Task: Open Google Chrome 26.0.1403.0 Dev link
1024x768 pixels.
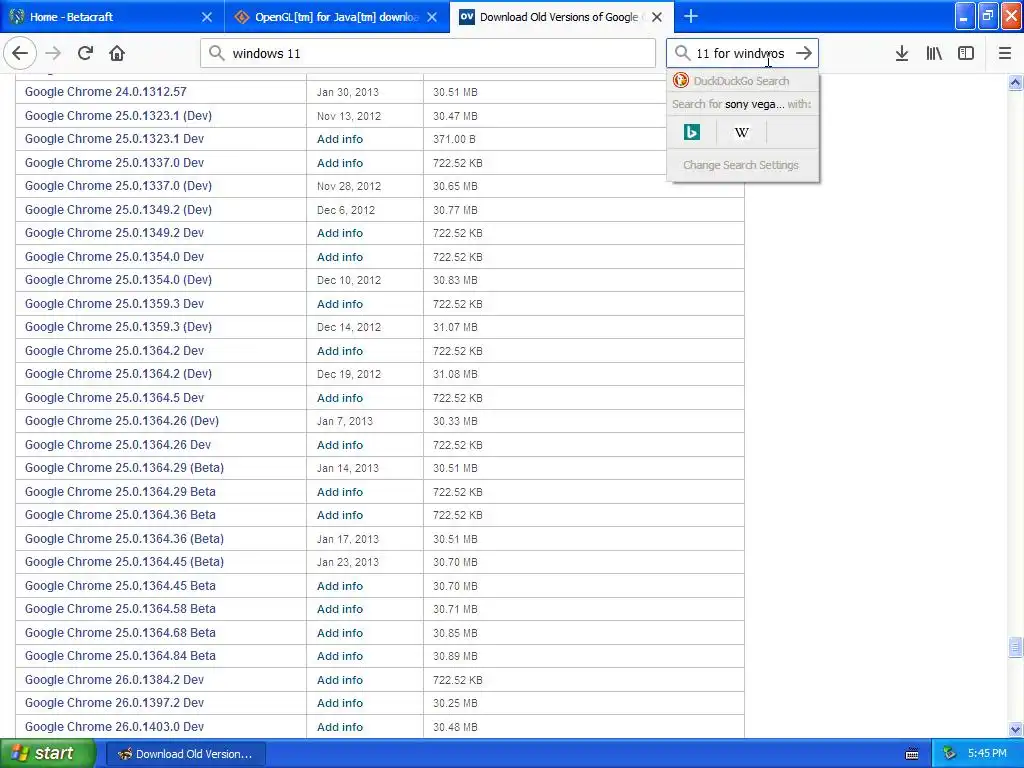Action: tap(114, 727)
